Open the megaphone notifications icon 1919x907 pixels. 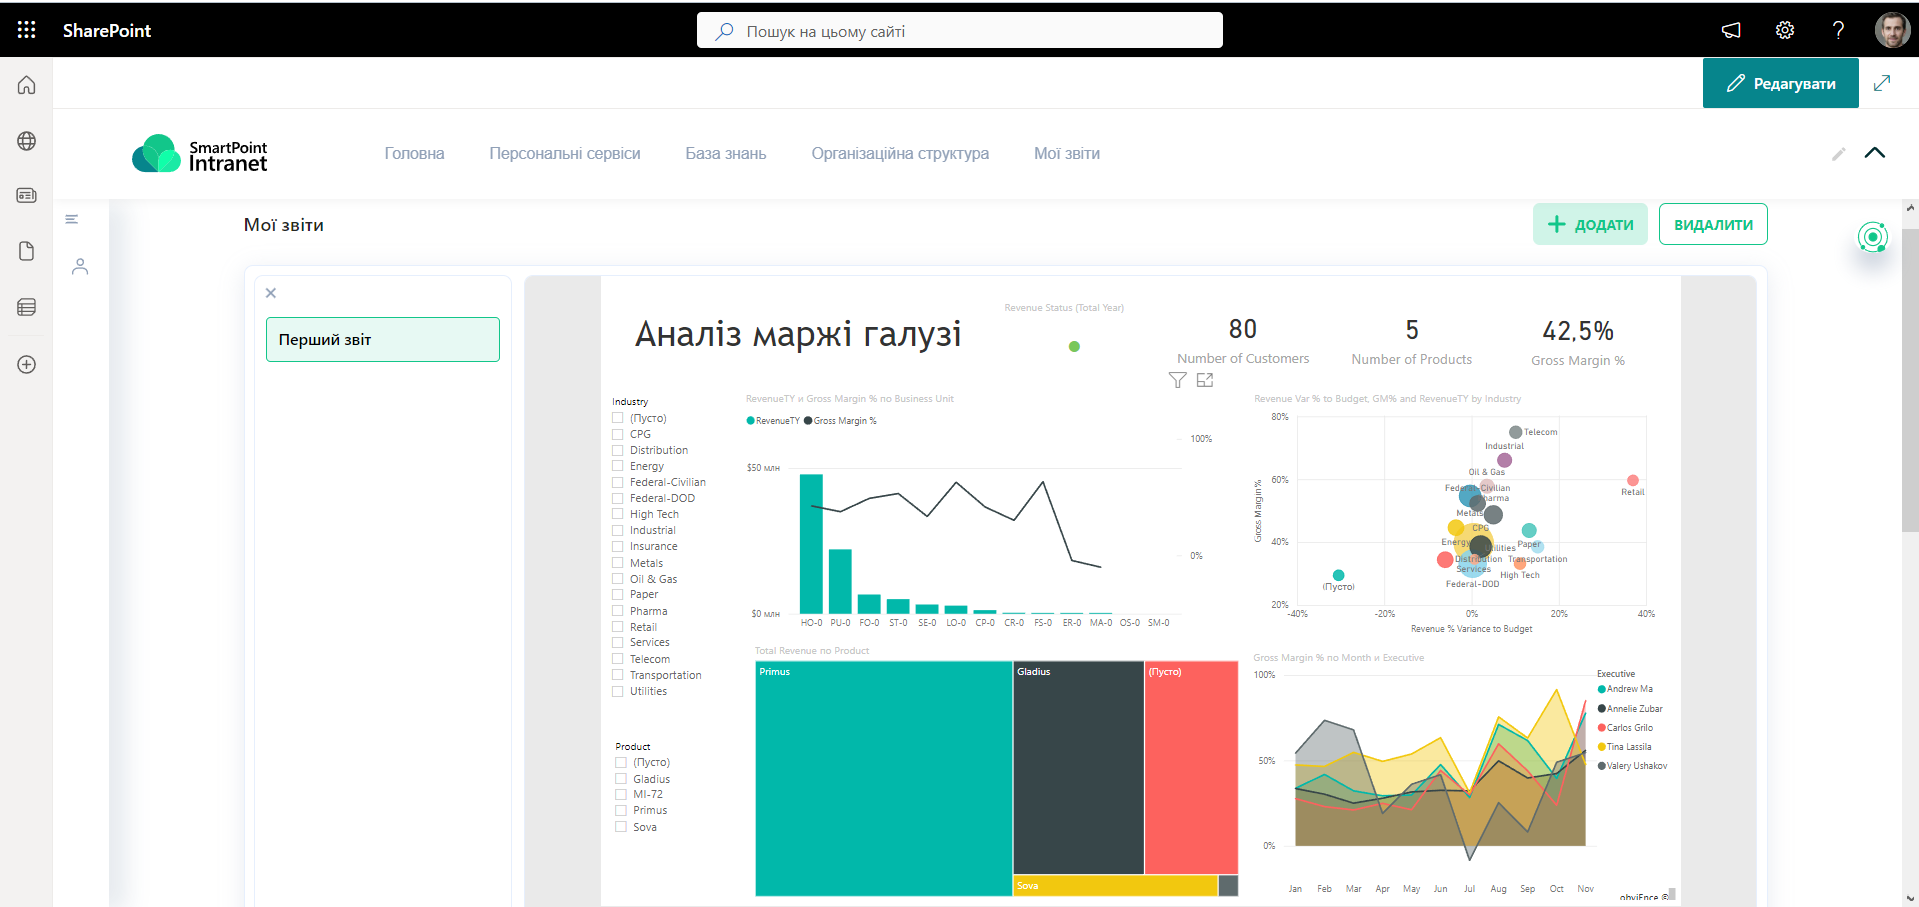pos(1731,30)
